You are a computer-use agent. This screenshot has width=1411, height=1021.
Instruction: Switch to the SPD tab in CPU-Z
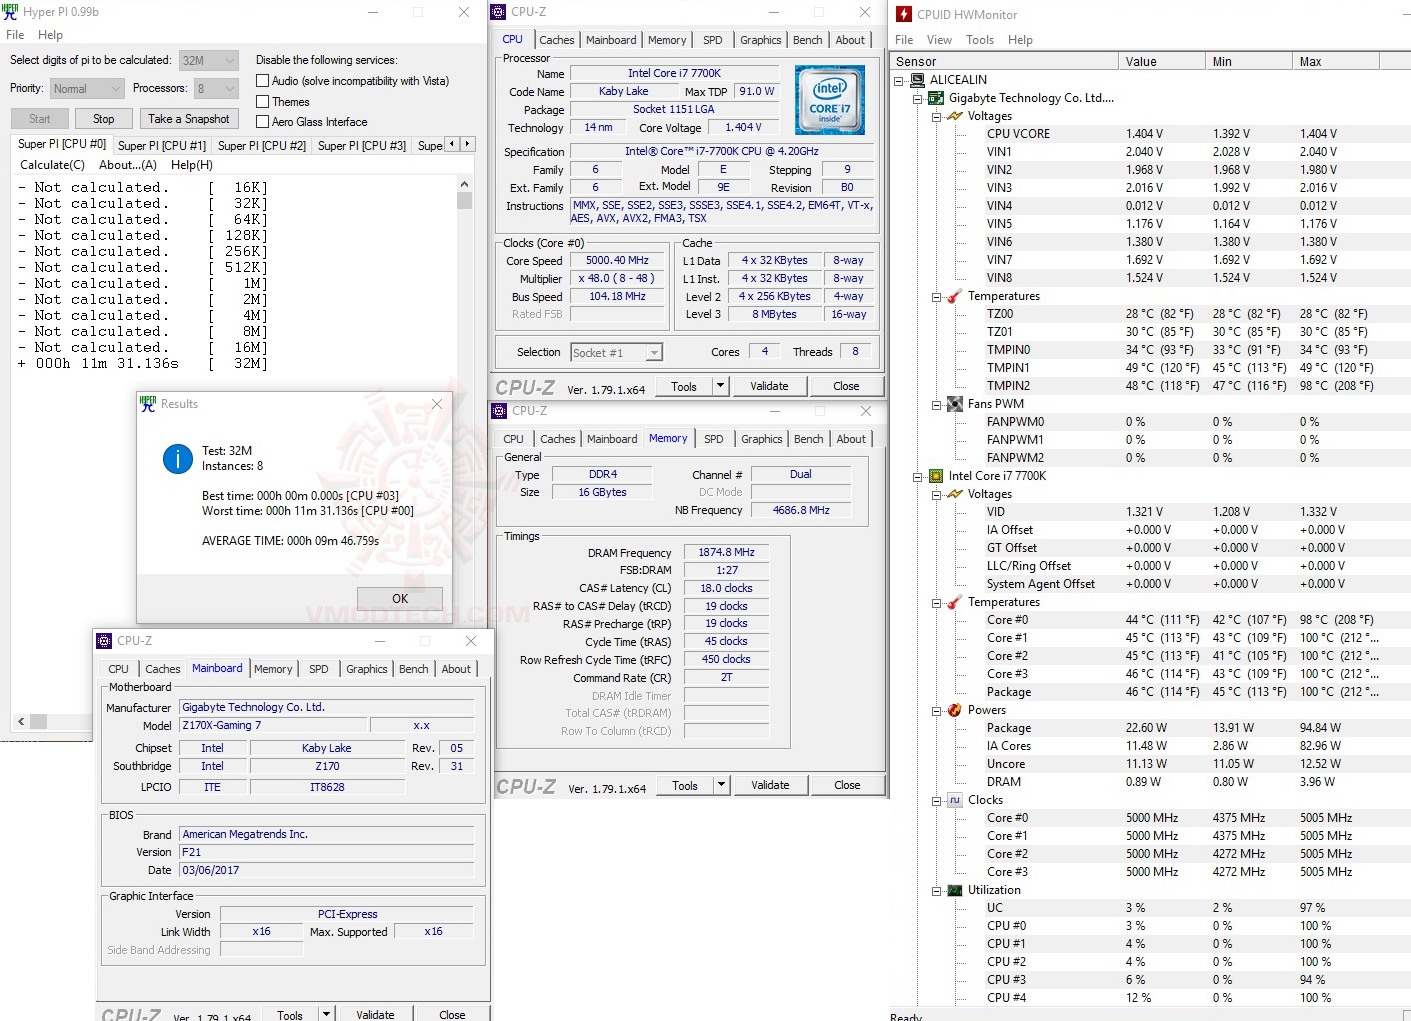713,39
